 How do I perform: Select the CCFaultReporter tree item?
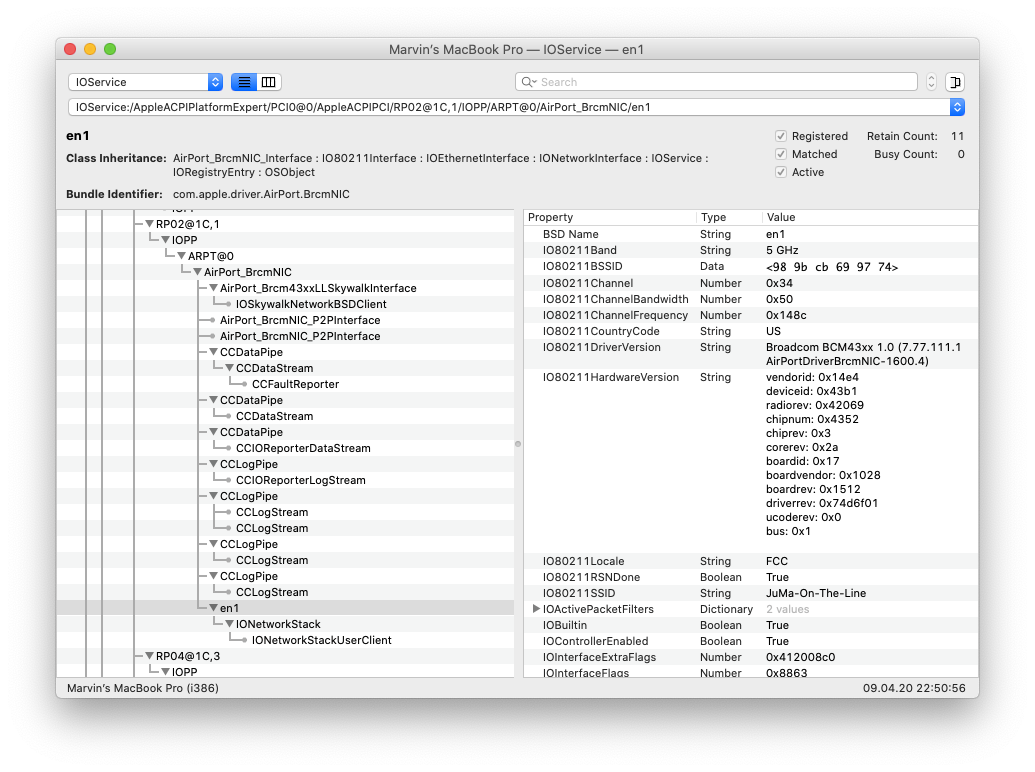point(295,384)
